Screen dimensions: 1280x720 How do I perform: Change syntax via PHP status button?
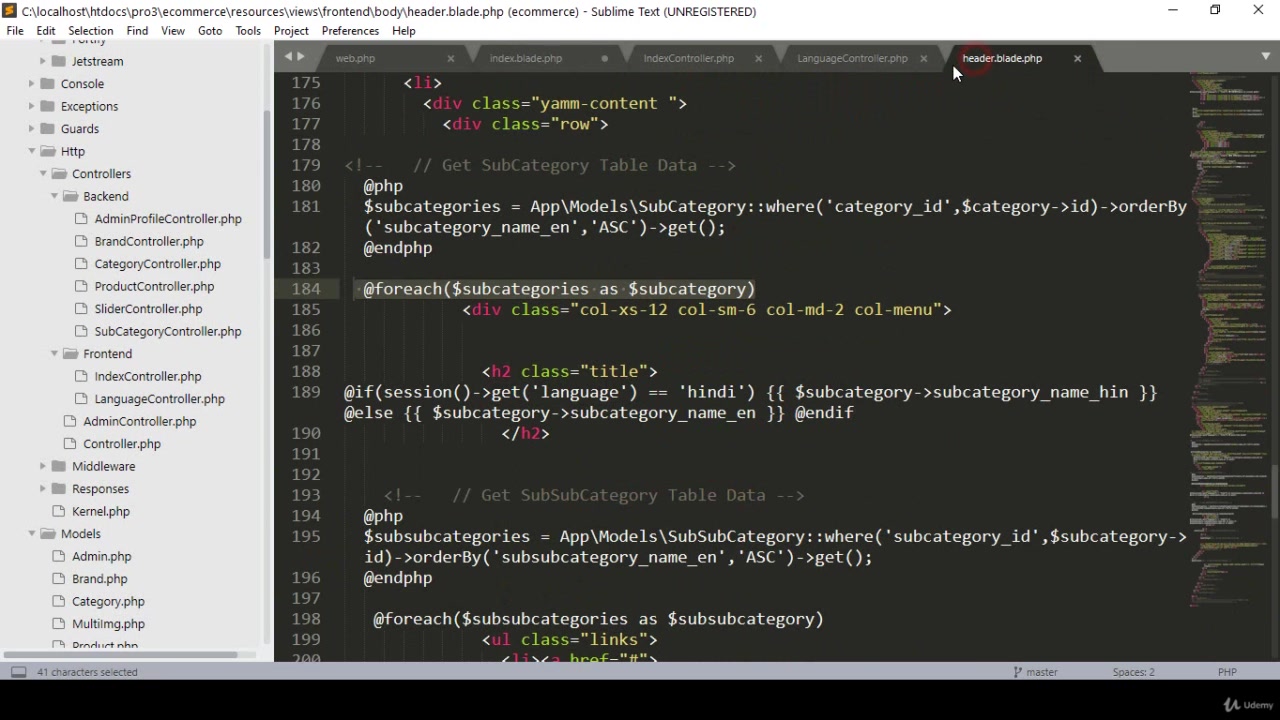coord(1227,672)
